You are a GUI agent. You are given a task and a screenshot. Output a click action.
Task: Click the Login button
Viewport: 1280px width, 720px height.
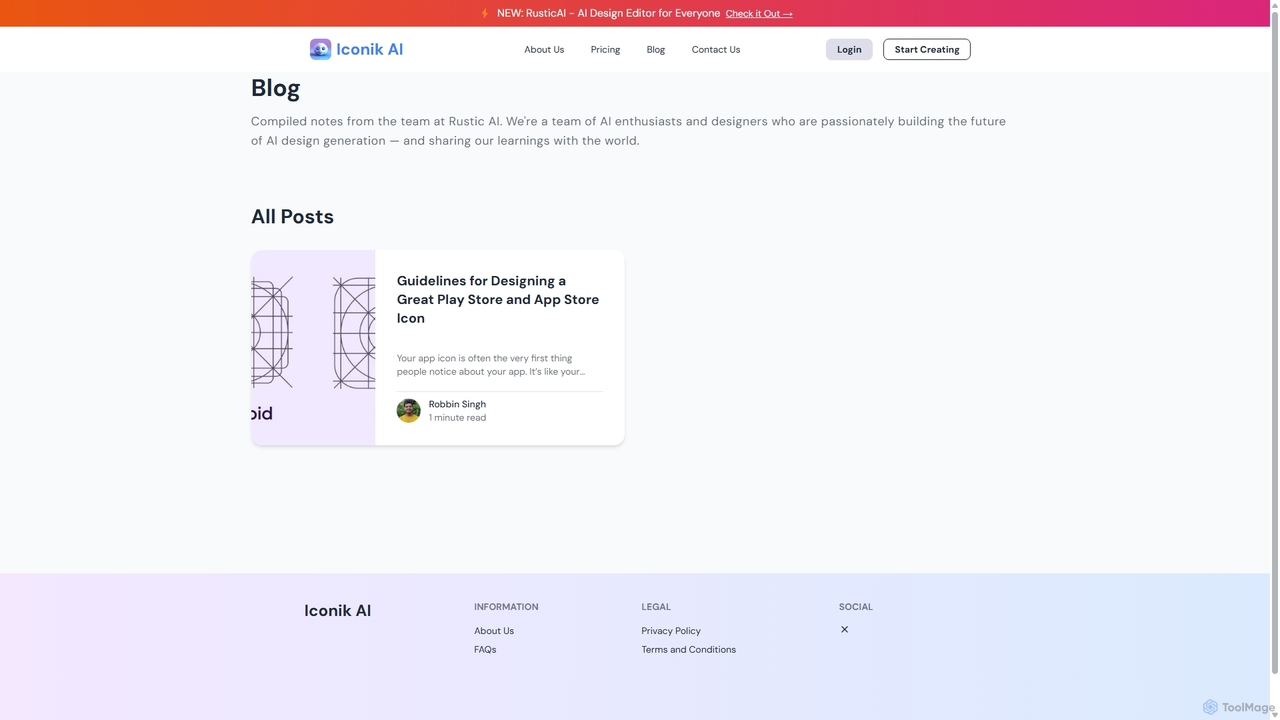coord(849,49)
